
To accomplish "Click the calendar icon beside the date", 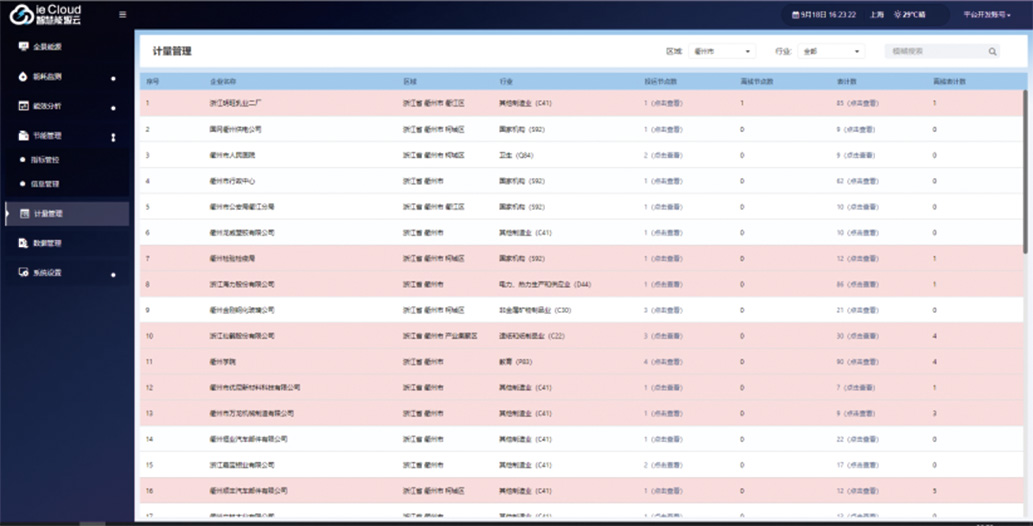I will click(x=796, y=15).
